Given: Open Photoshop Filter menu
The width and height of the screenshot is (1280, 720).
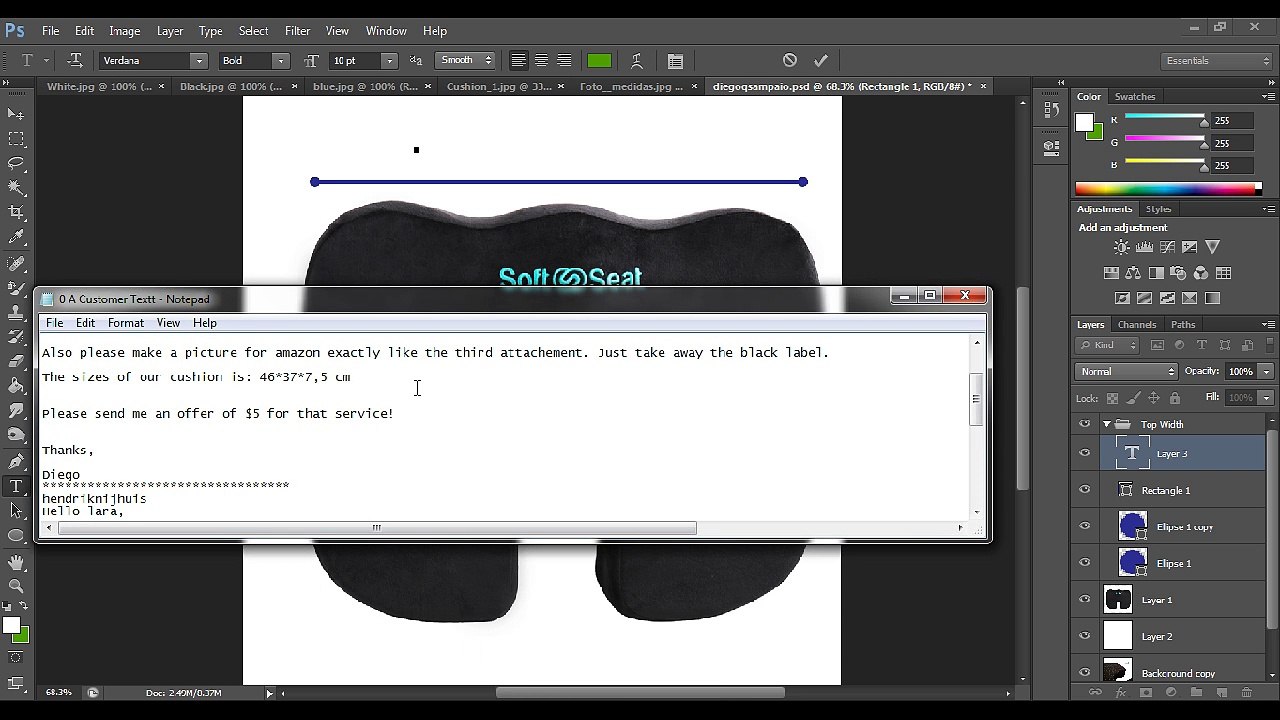Looking at the screenshot, I should [x=297, y=31].
